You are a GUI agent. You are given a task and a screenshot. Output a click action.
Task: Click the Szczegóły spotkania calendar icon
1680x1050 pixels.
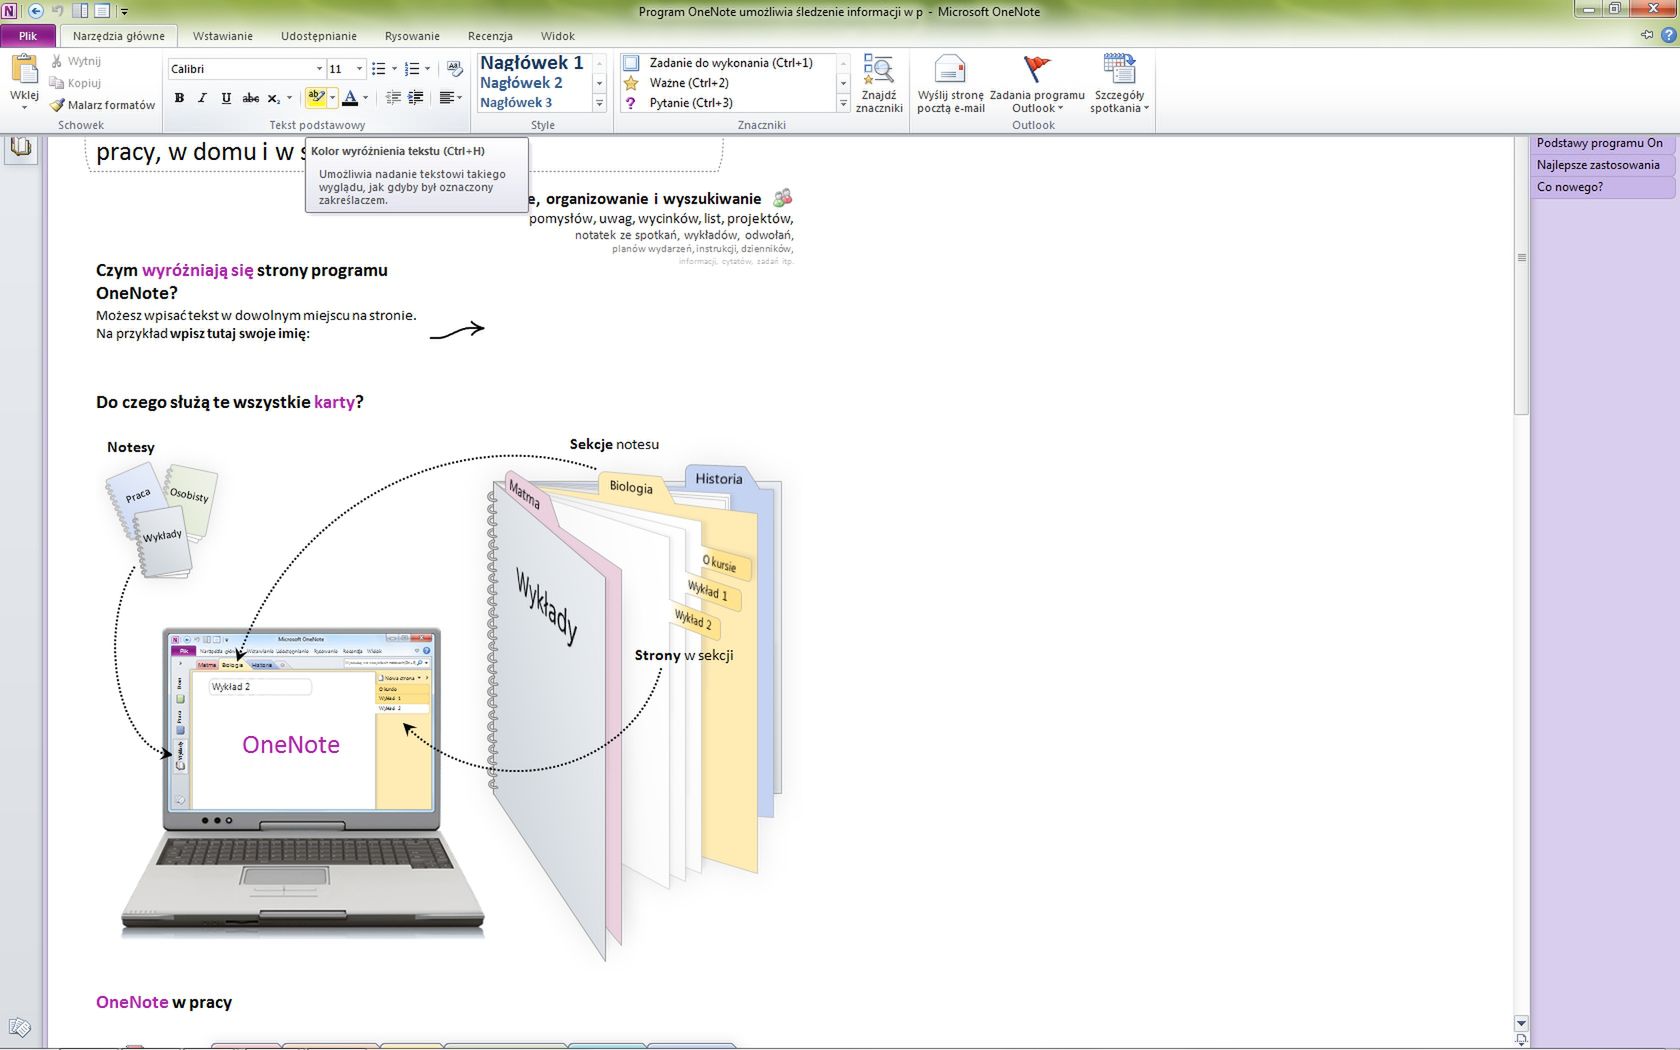pyautogui.click(x=1119, y=83)
